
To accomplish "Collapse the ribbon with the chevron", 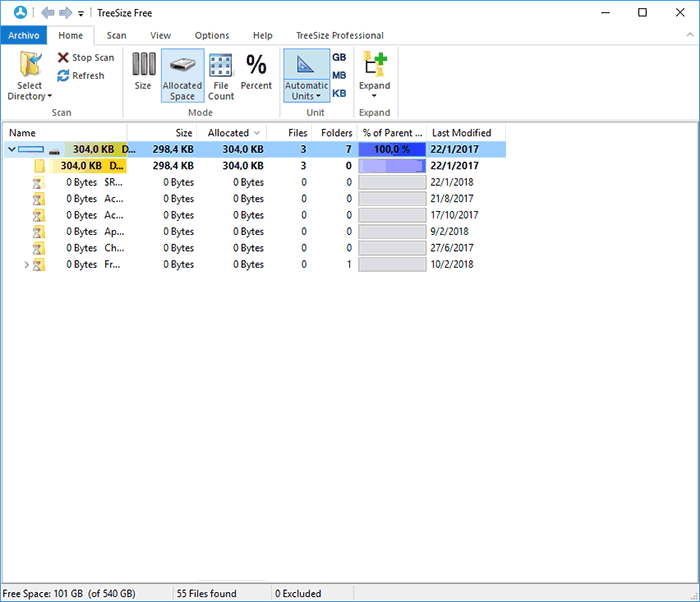I will [x=690, y=35].
